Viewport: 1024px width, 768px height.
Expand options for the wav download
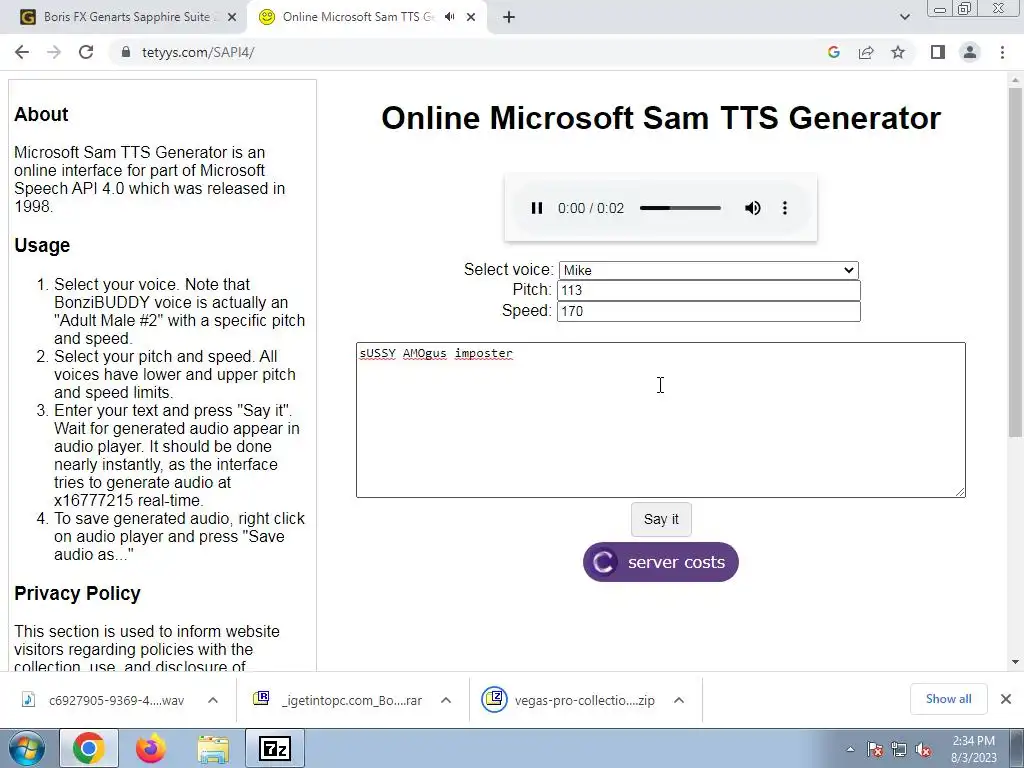pyautogui.click(x=213, y=700)
